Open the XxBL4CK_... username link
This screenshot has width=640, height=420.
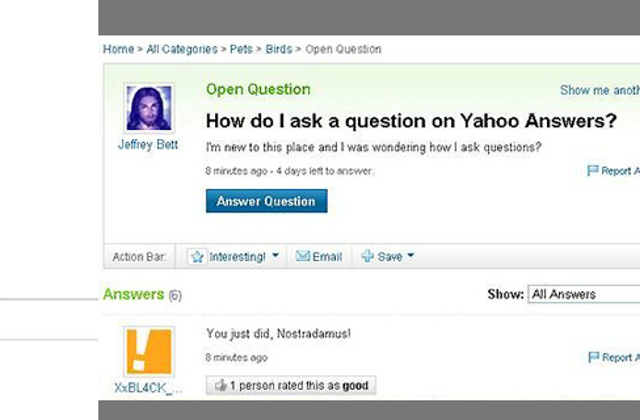pyautogui.click(x=148, y=388)
